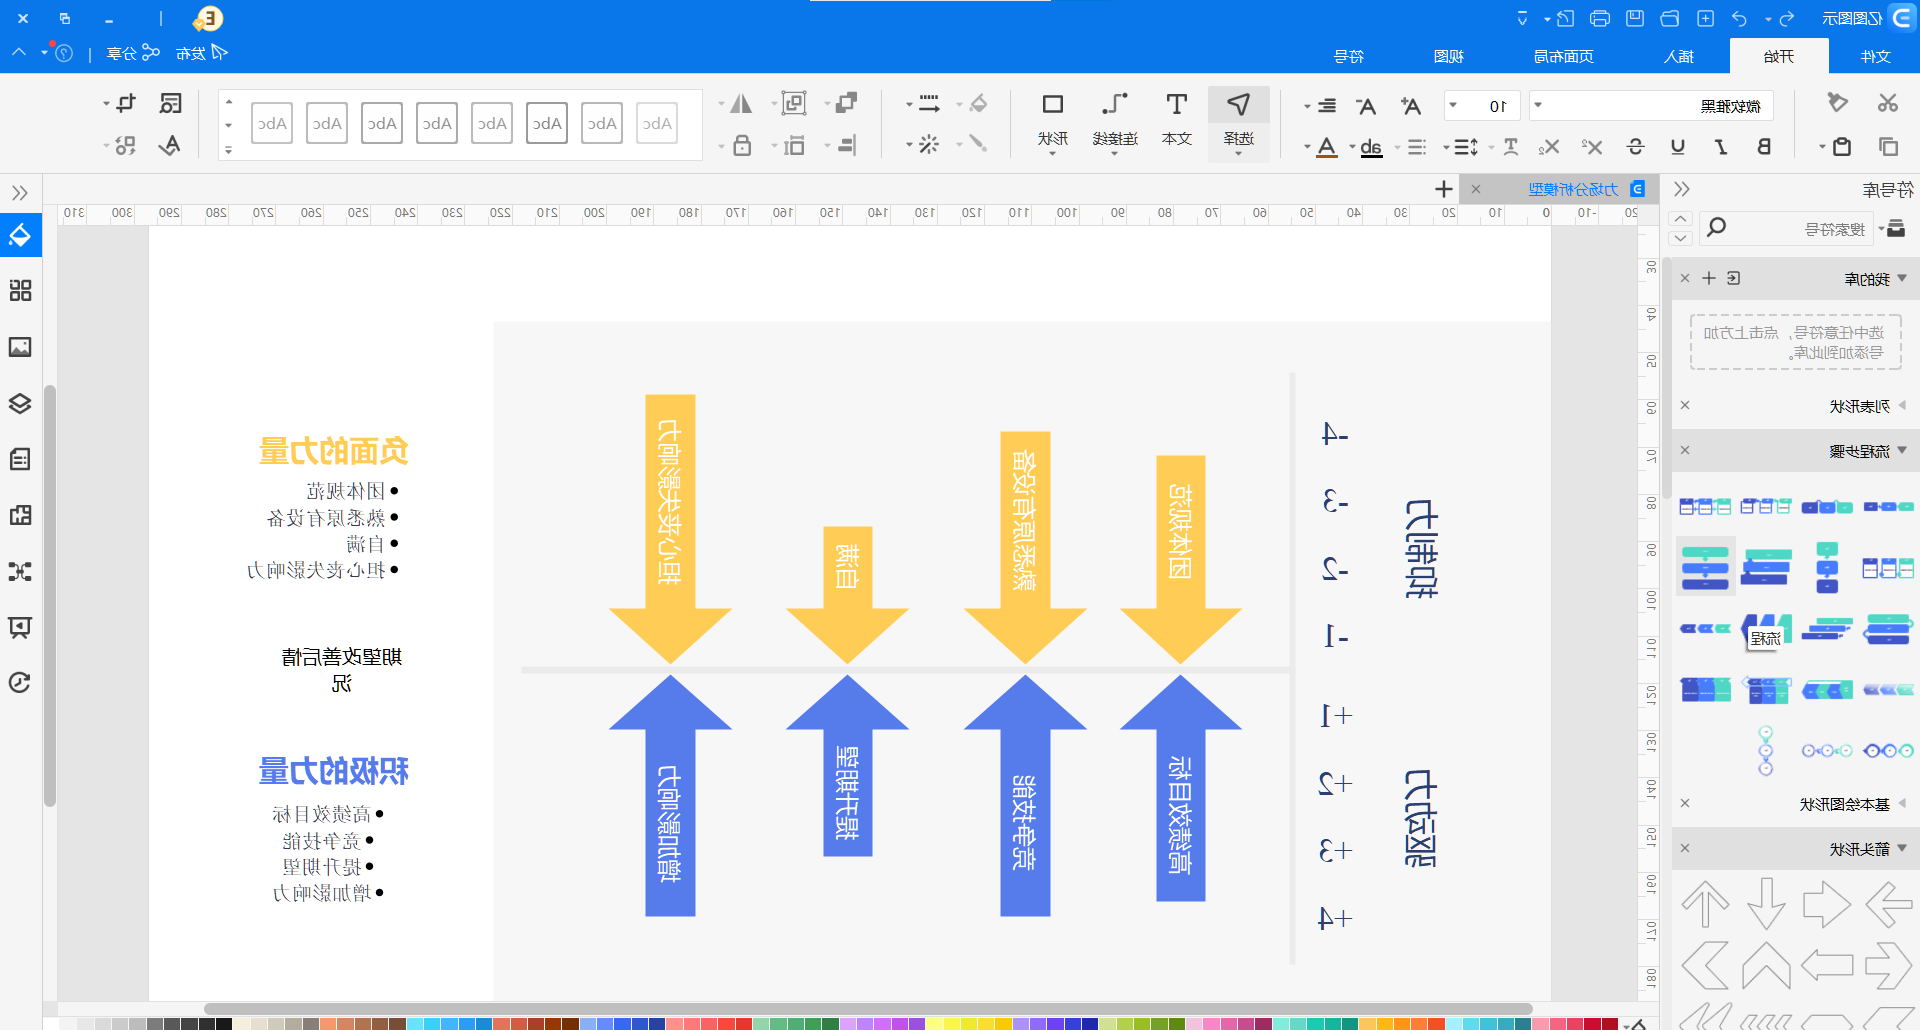Open the font color A dropdown arrow

tap(1307, 147)
